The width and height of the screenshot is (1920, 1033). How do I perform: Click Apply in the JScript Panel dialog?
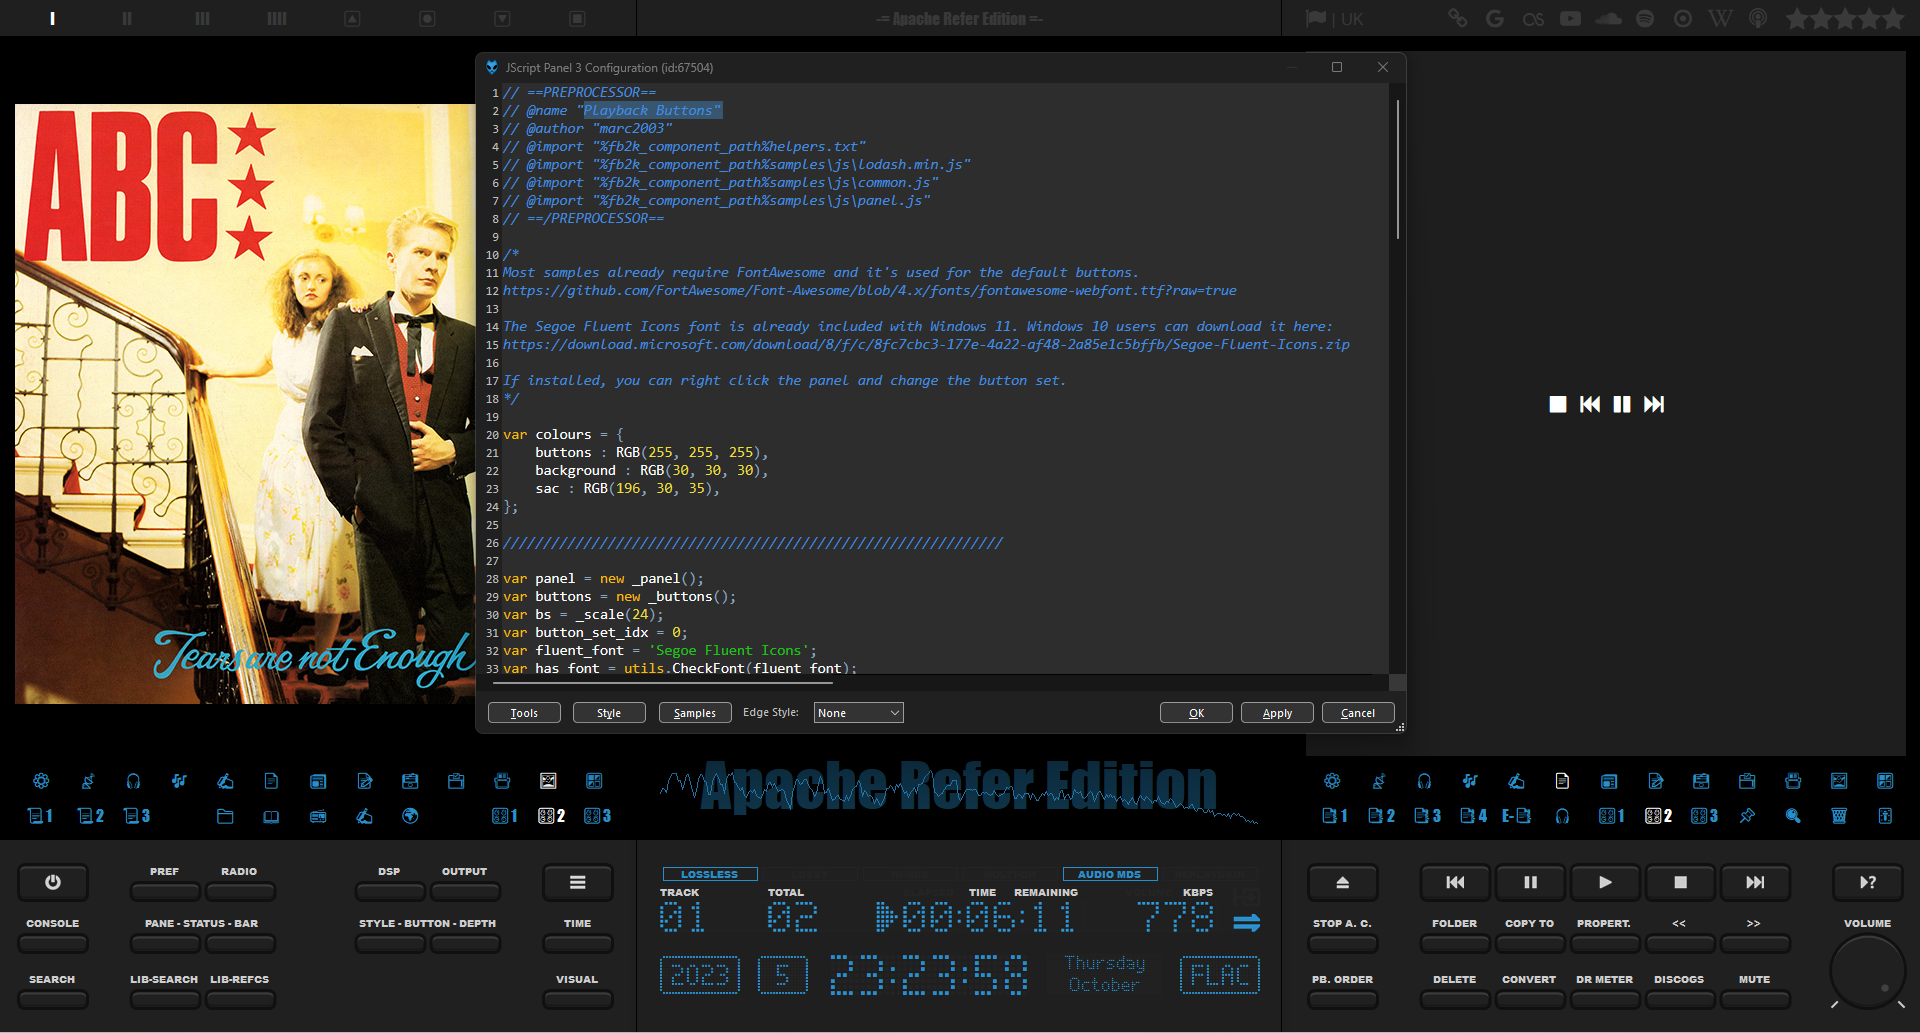click(1277, 713)
